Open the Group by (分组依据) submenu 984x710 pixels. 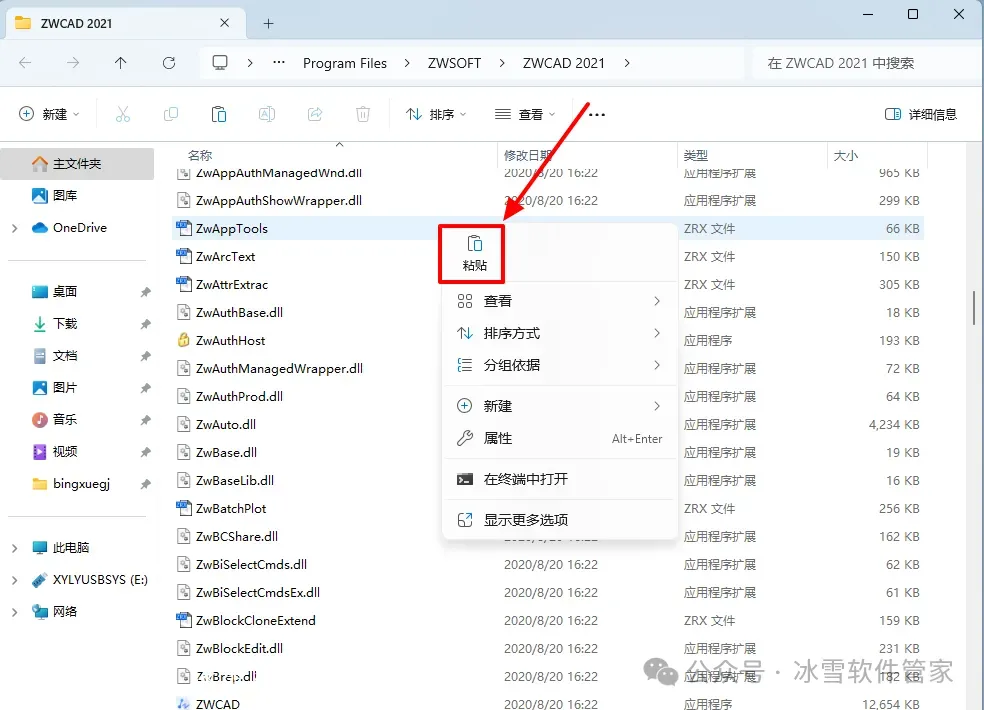(559, 365)
